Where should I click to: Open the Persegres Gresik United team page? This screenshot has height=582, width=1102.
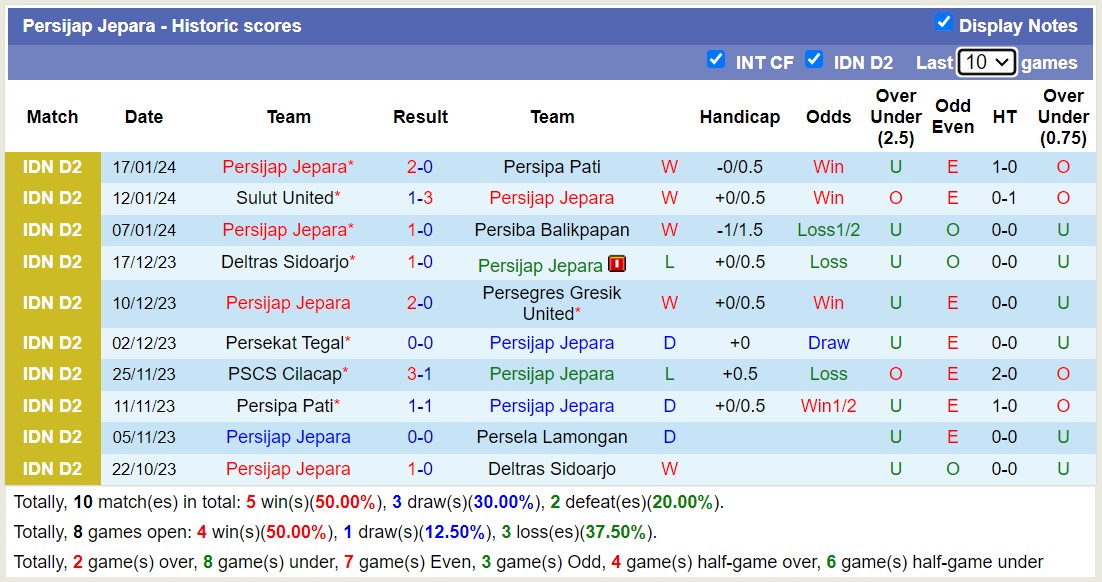click(553, 302)
